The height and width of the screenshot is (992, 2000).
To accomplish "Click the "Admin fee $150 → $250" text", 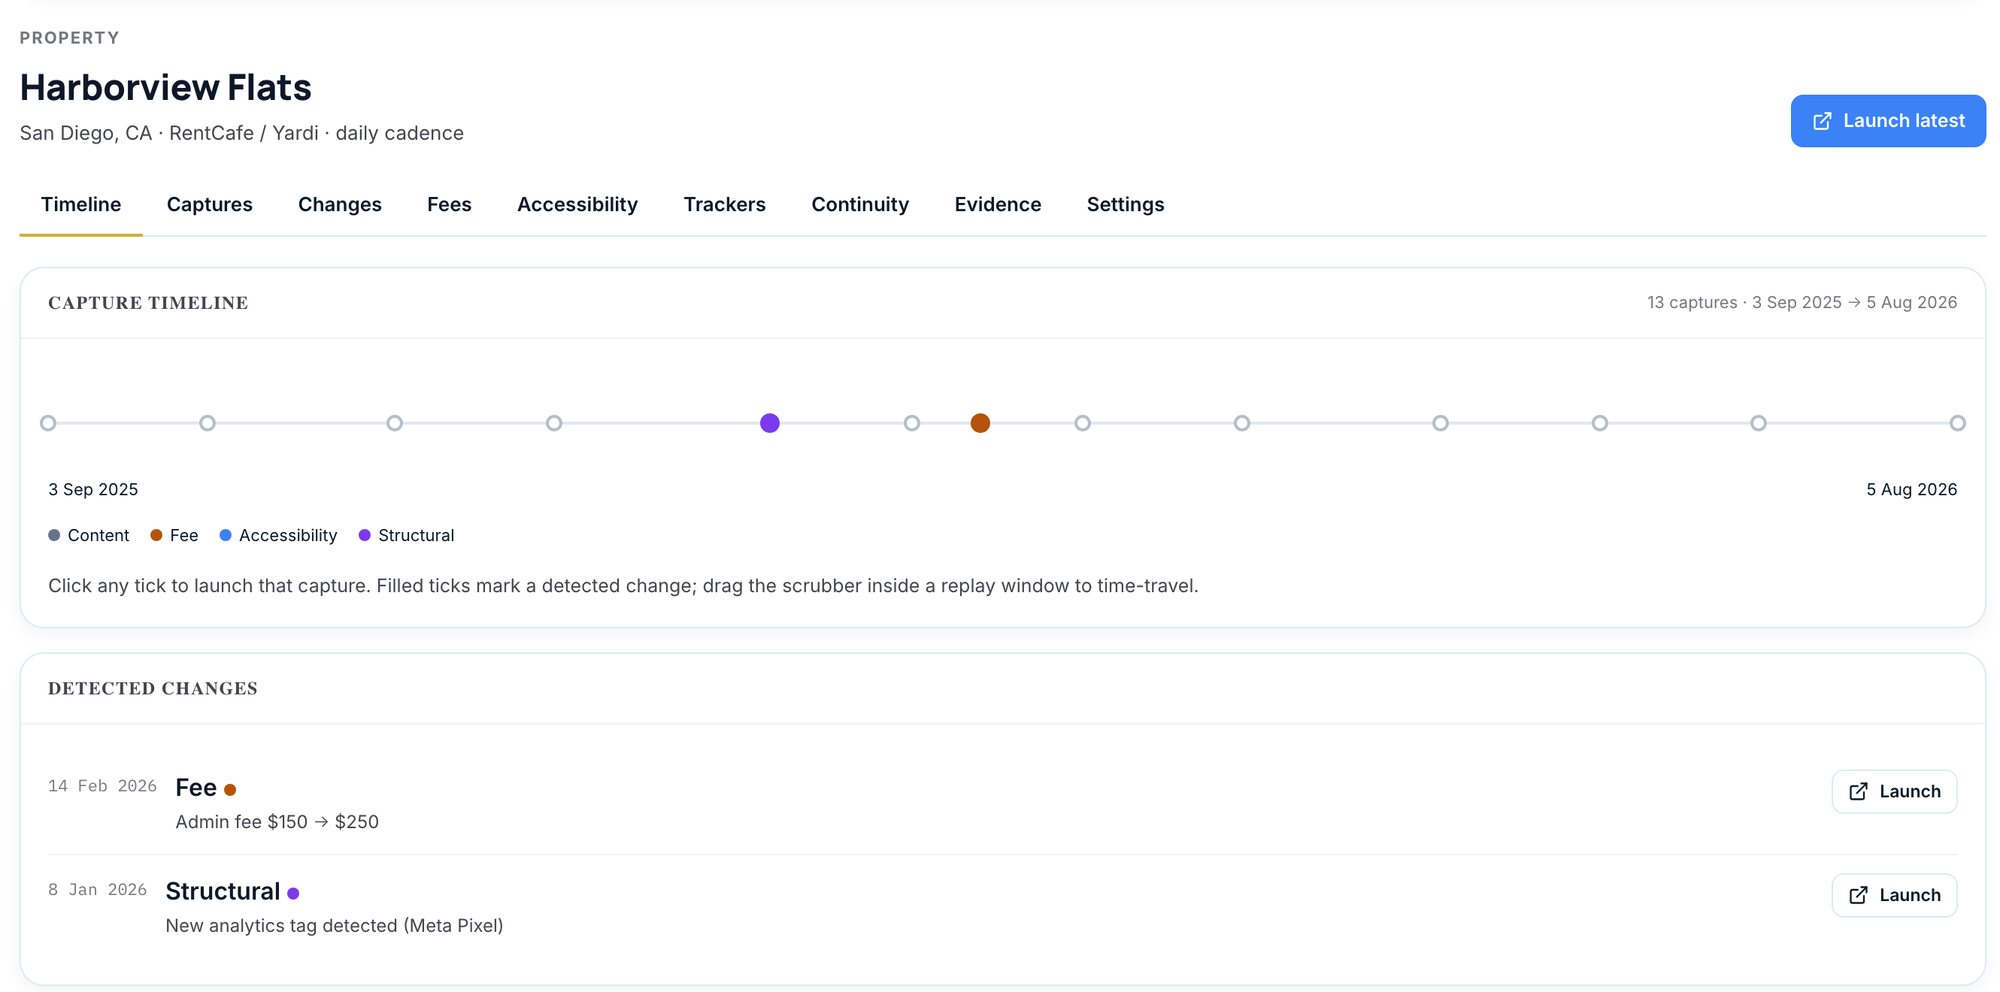I will click(277, 822).
